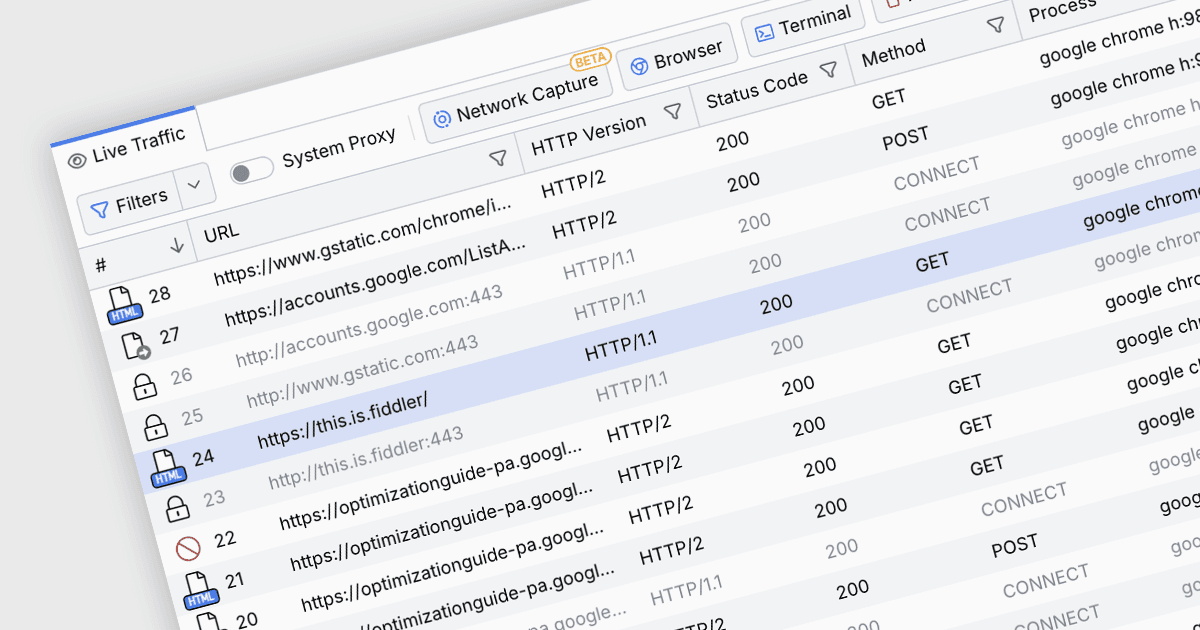Switch to the Live Traffic tab
The width and height of the screenshot is (1200, 630).
(x=127, y=147)
